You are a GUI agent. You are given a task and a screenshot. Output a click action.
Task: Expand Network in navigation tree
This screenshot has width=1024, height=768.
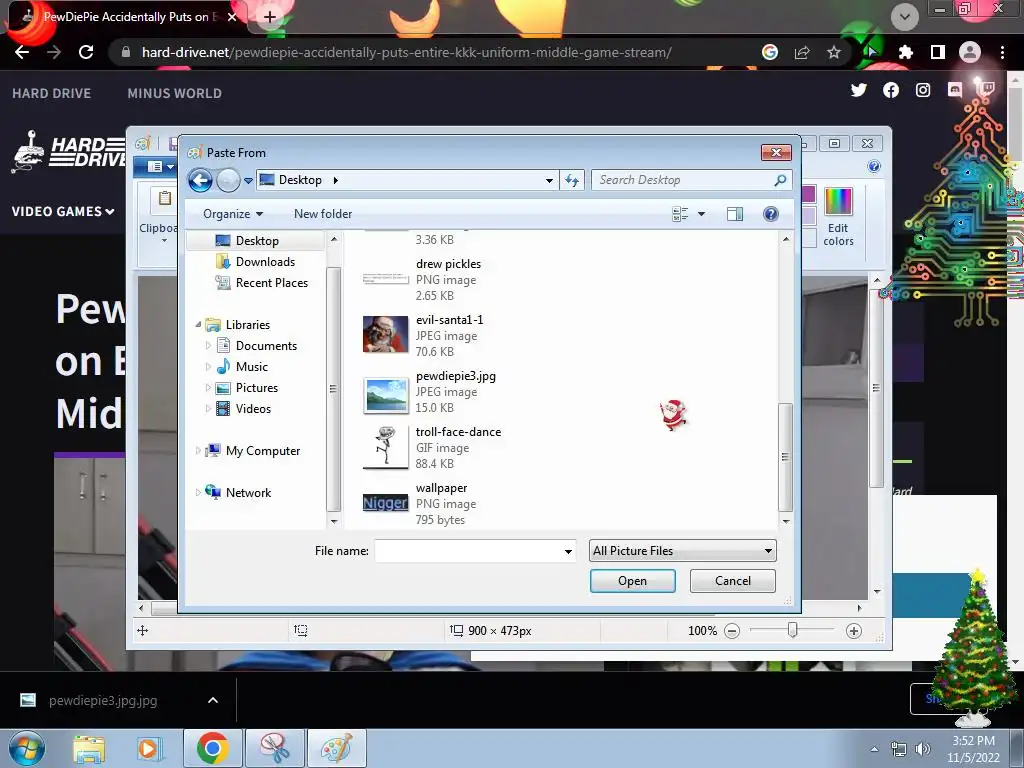198,492
